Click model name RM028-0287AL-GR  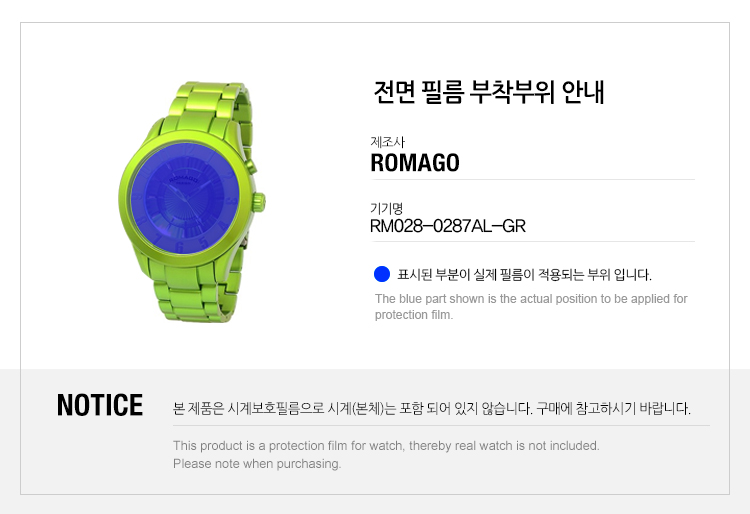[x=448, y=226]
